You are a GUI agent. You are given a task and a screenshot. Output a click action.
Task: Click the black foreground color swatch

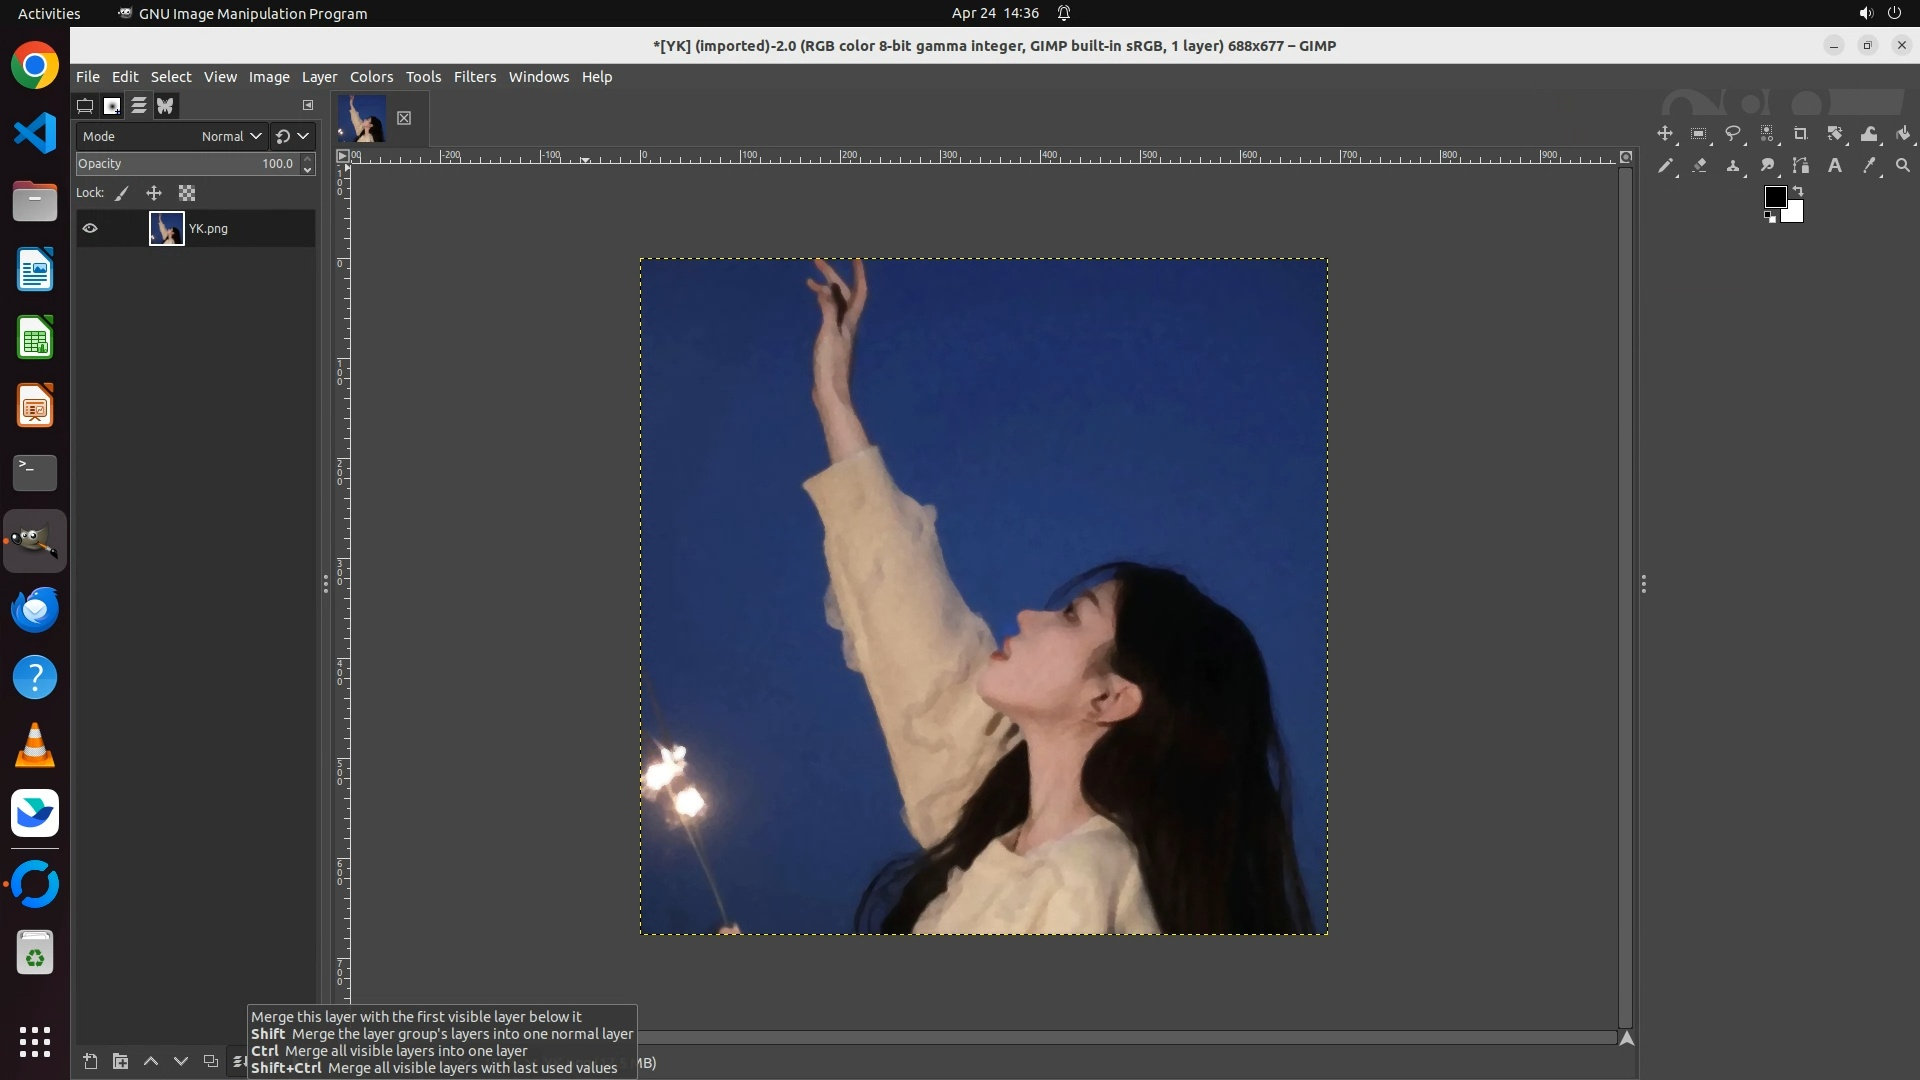click(1774, 197)
